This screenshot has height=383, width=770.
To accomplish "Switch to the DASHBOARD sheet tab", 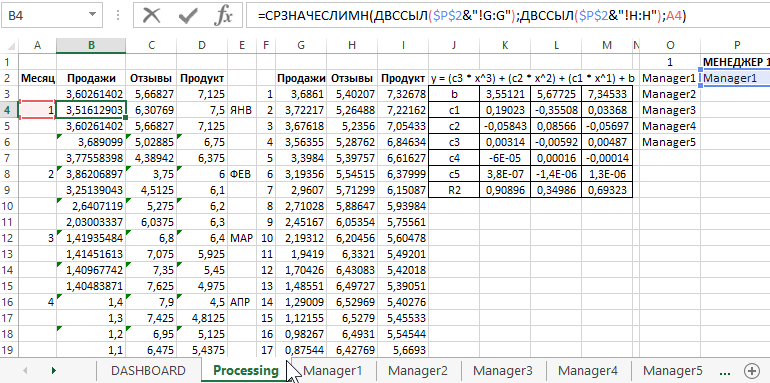I will [x=148, y=370].
